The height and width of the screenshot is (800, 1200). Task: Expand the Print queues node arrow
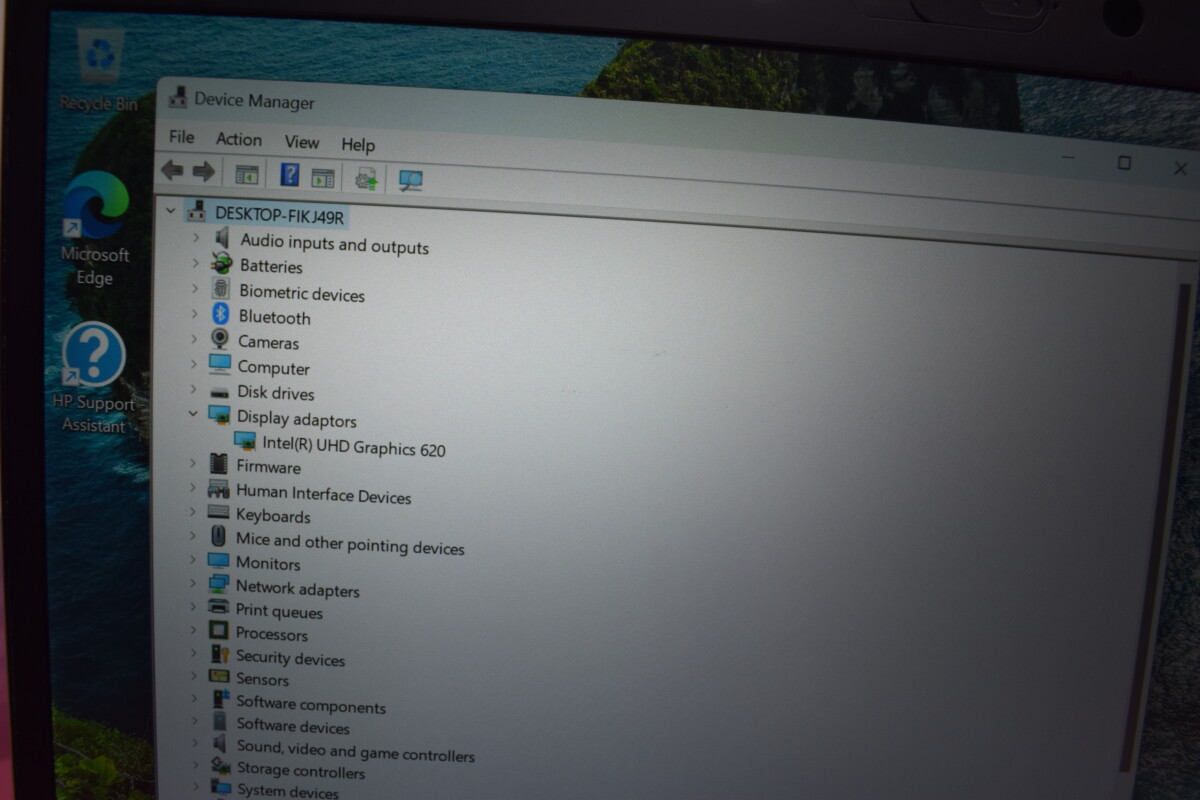[193, 607]
